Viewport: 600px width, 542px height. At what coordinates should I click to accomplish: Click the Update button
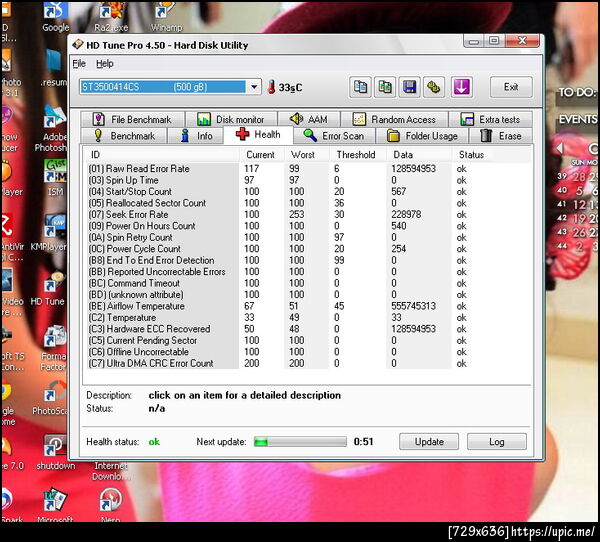coord(429,442)
